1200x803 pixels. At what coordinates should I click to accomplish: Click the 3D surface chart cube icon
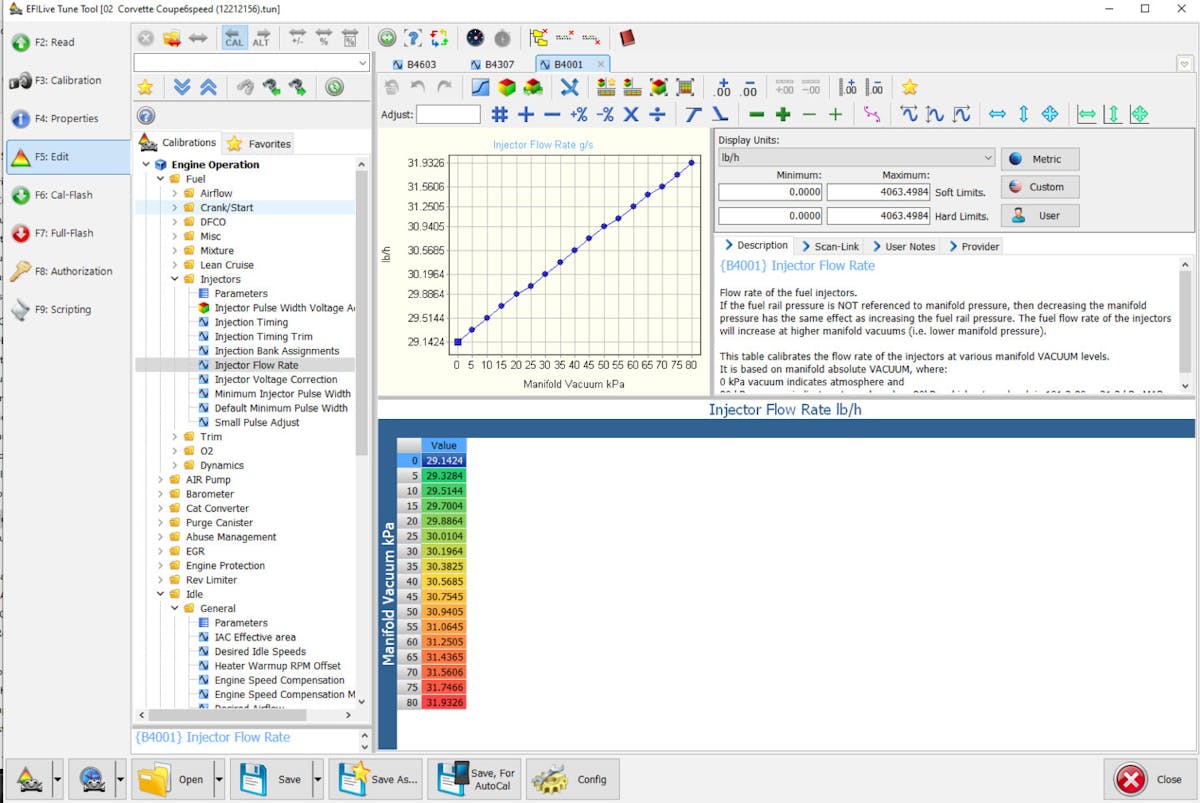507,87
